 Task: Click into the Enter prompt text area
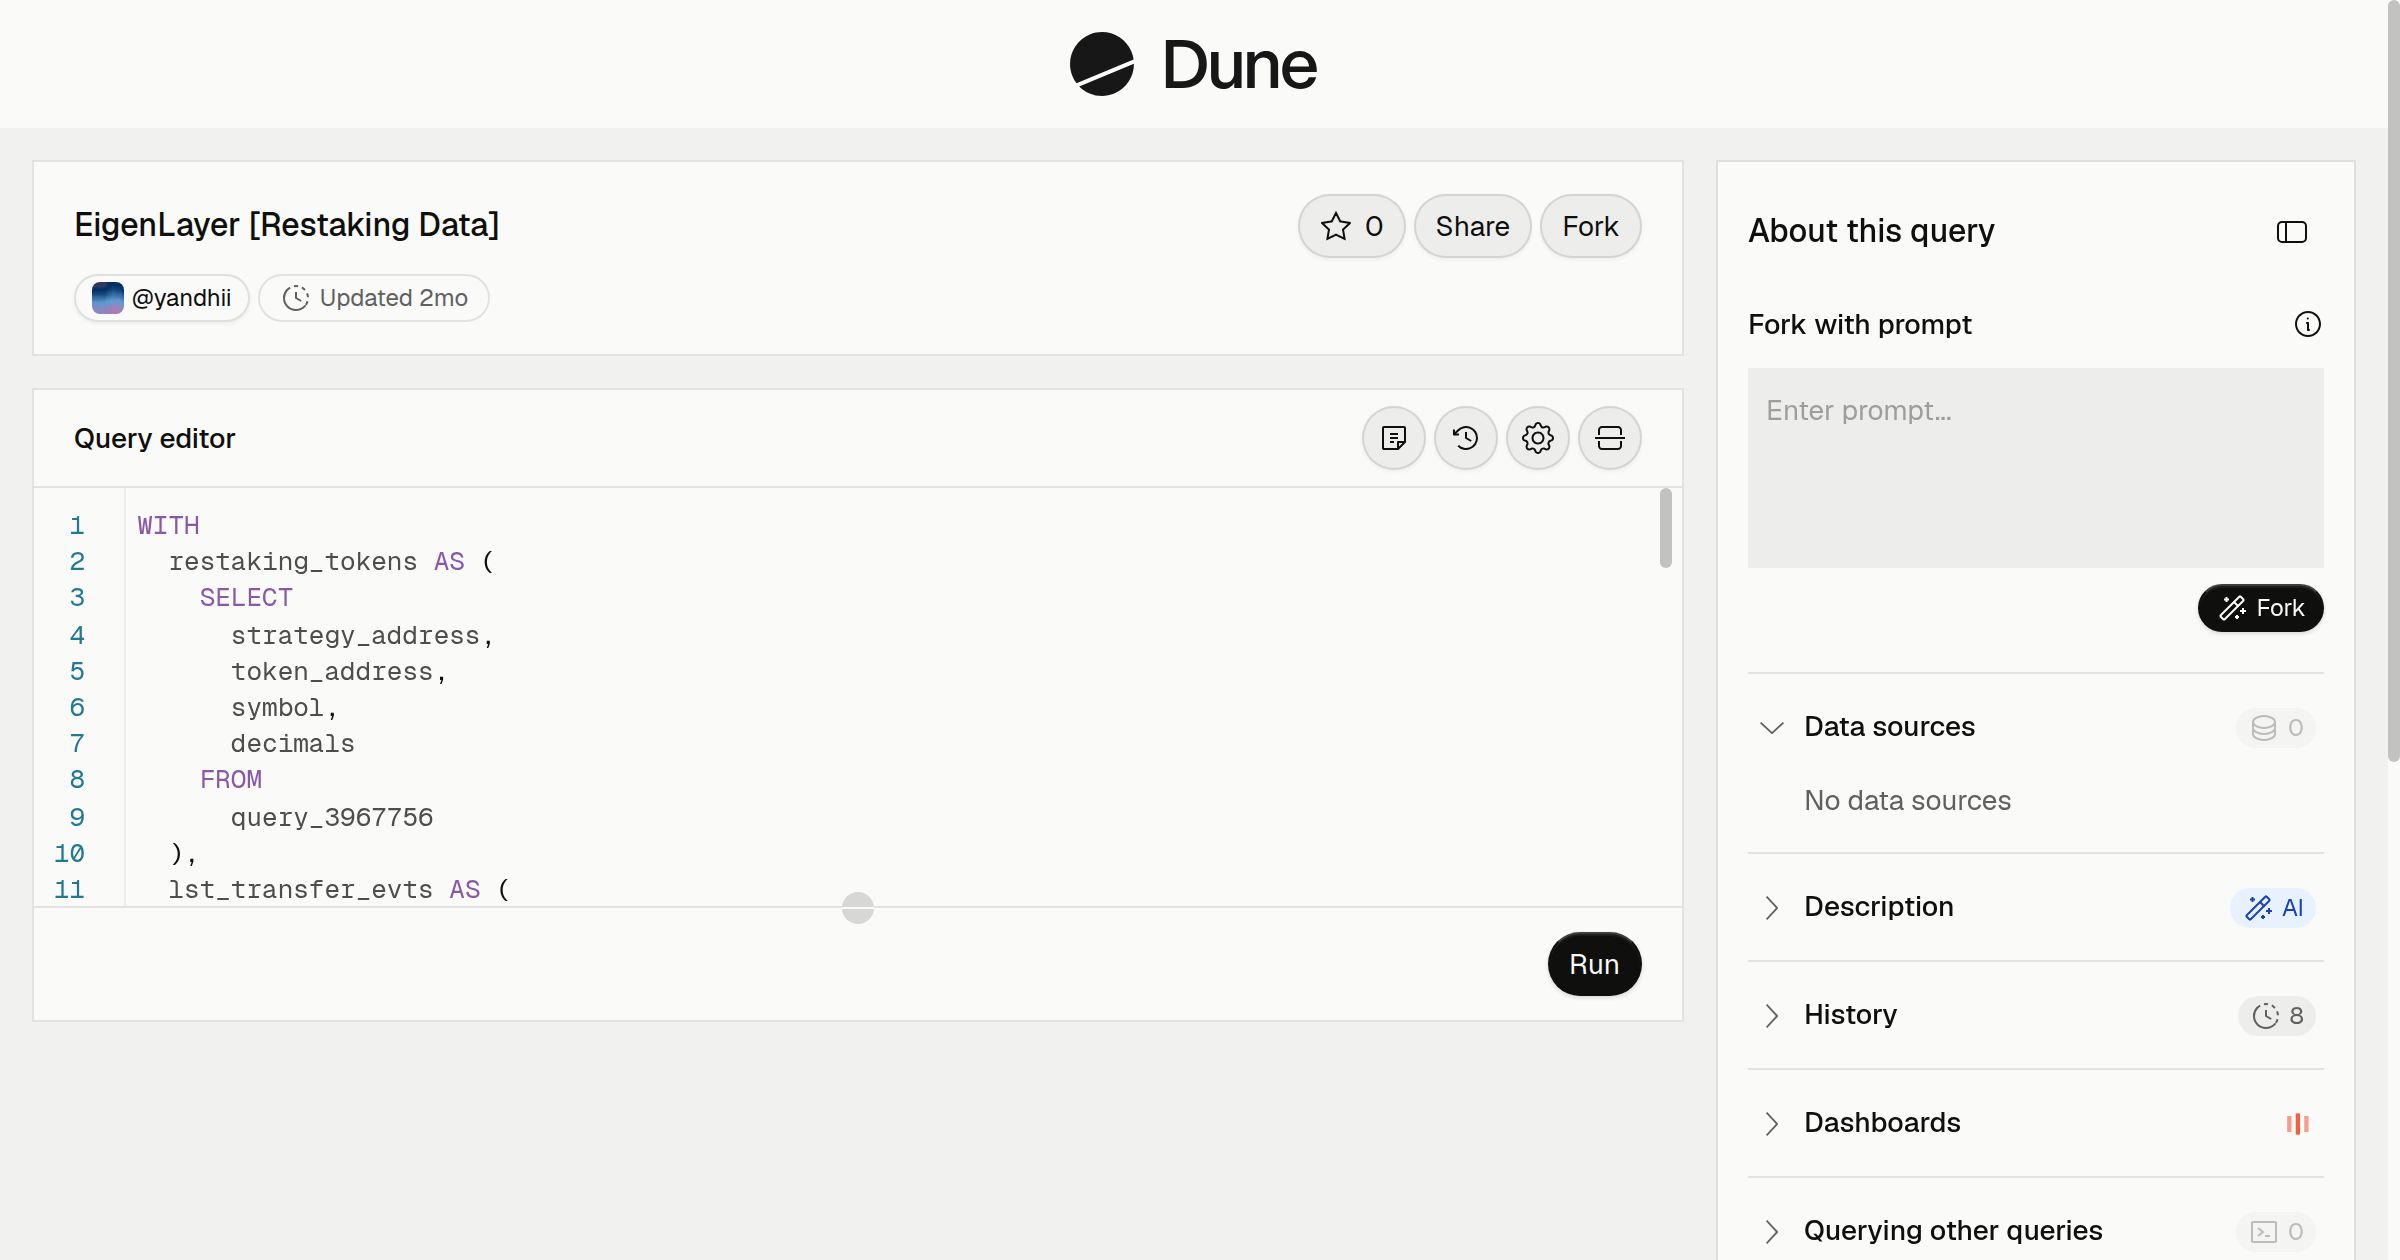click(2035, 467)
